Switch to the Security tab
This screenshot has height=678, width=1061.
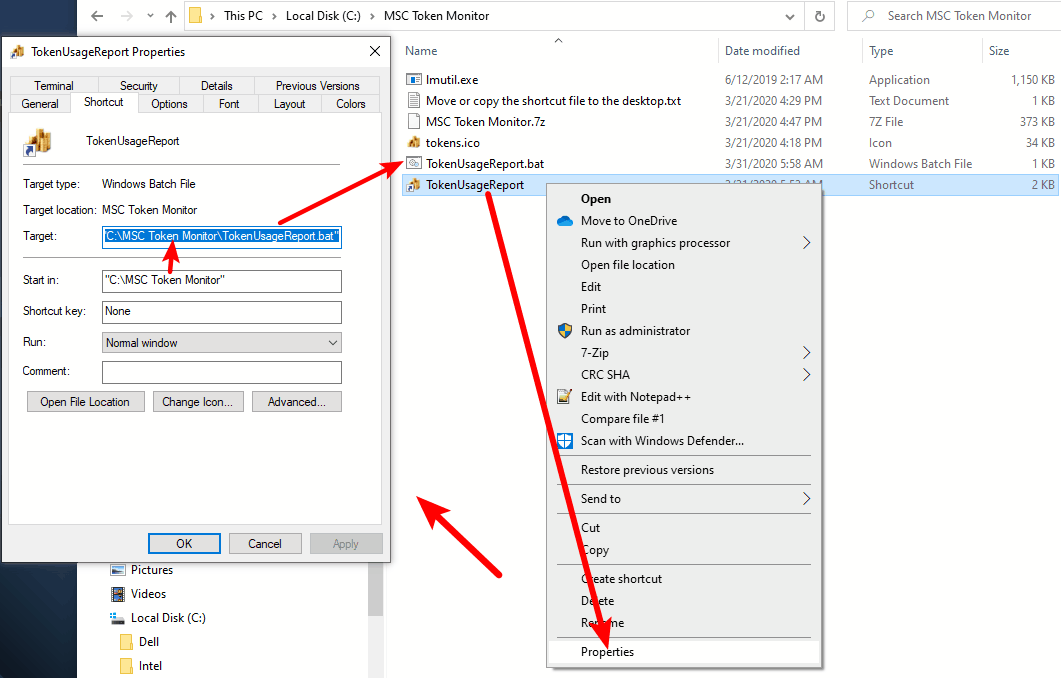point(139,86)
